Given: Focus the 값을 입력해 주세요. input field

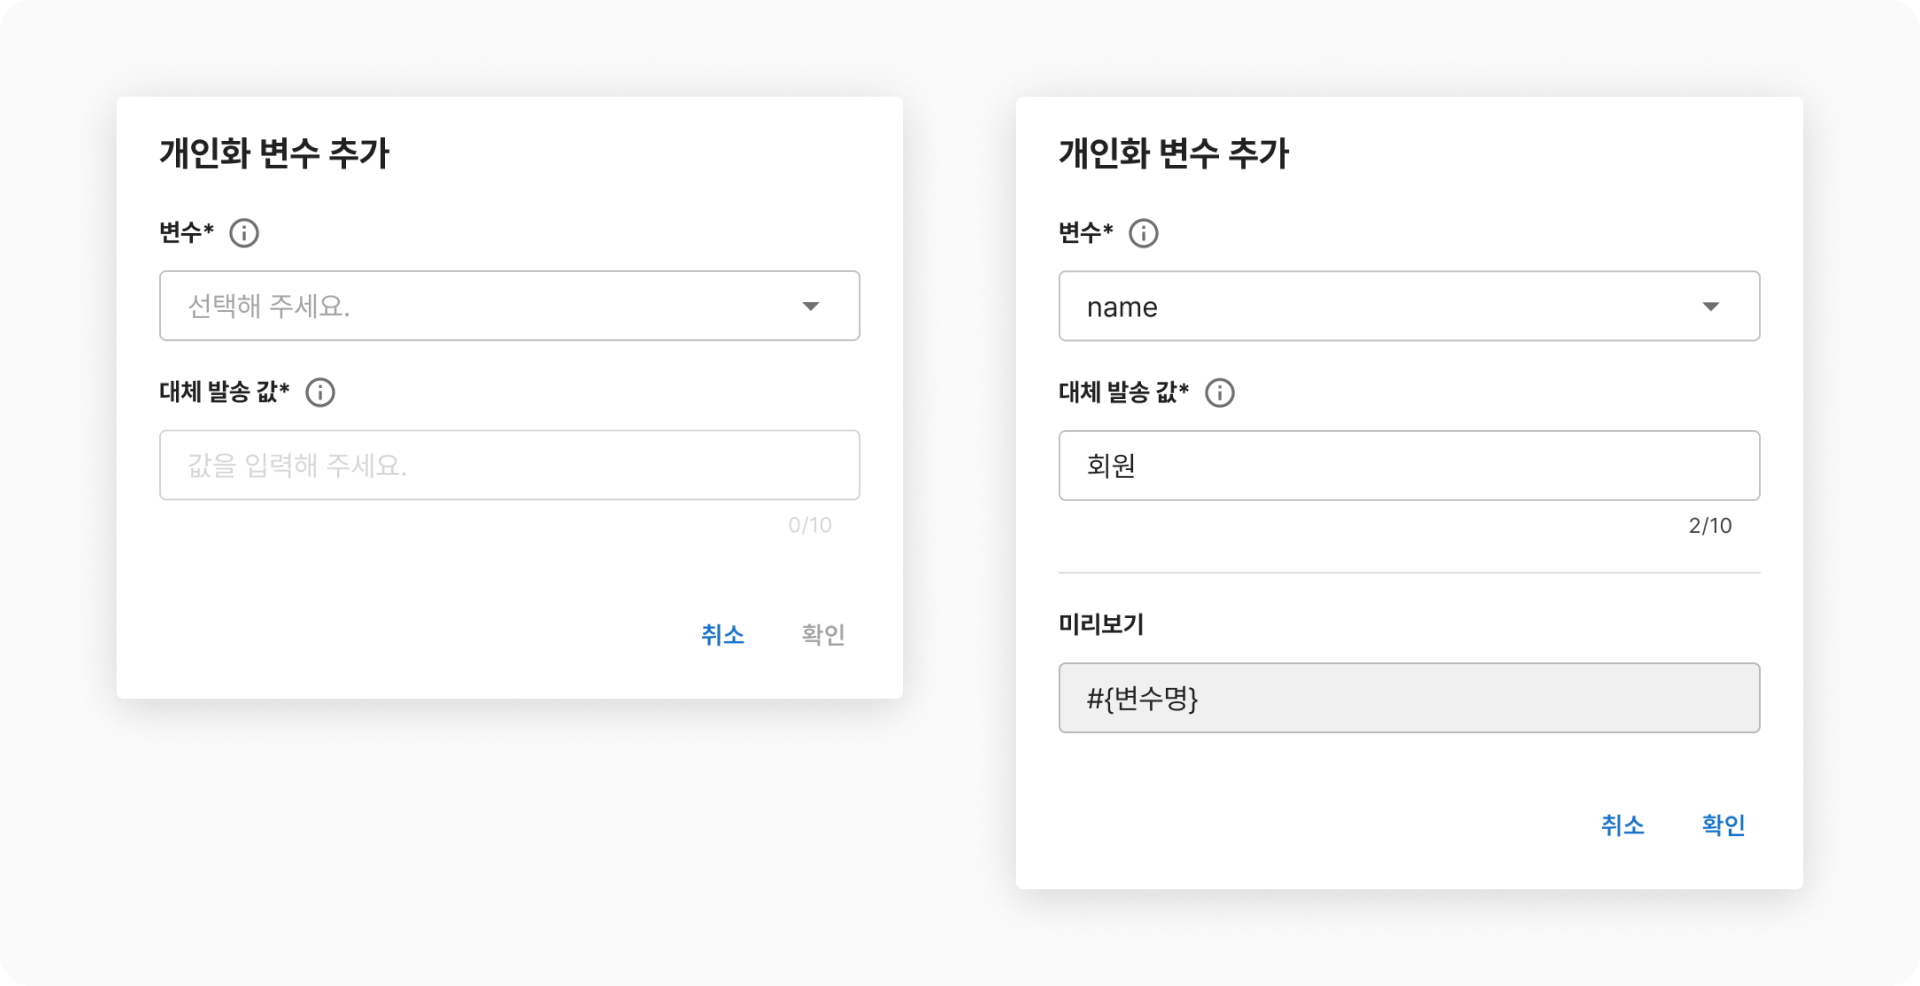Looking at the screenshot, I should (x=509, y=465).
